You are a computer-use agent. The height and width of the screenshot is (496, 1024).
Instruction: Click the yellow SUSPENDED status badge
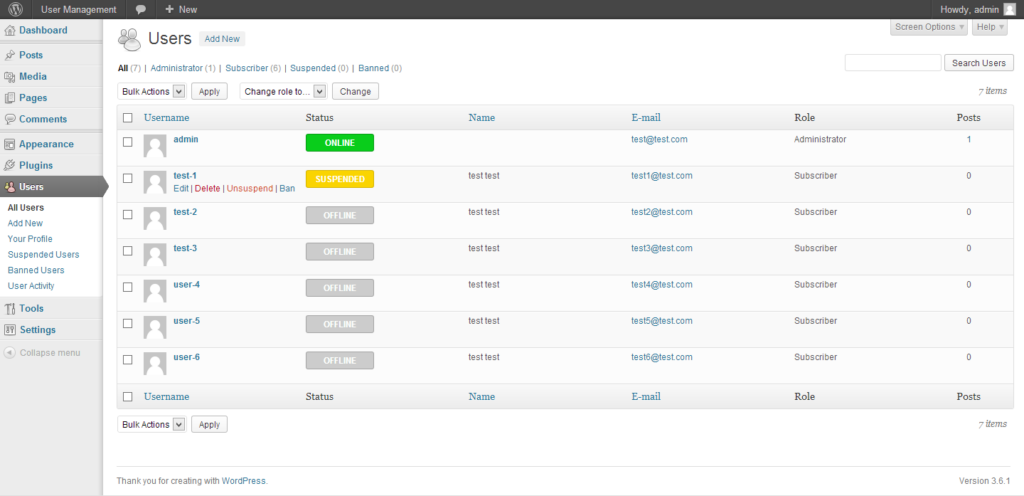coord(340,179)
